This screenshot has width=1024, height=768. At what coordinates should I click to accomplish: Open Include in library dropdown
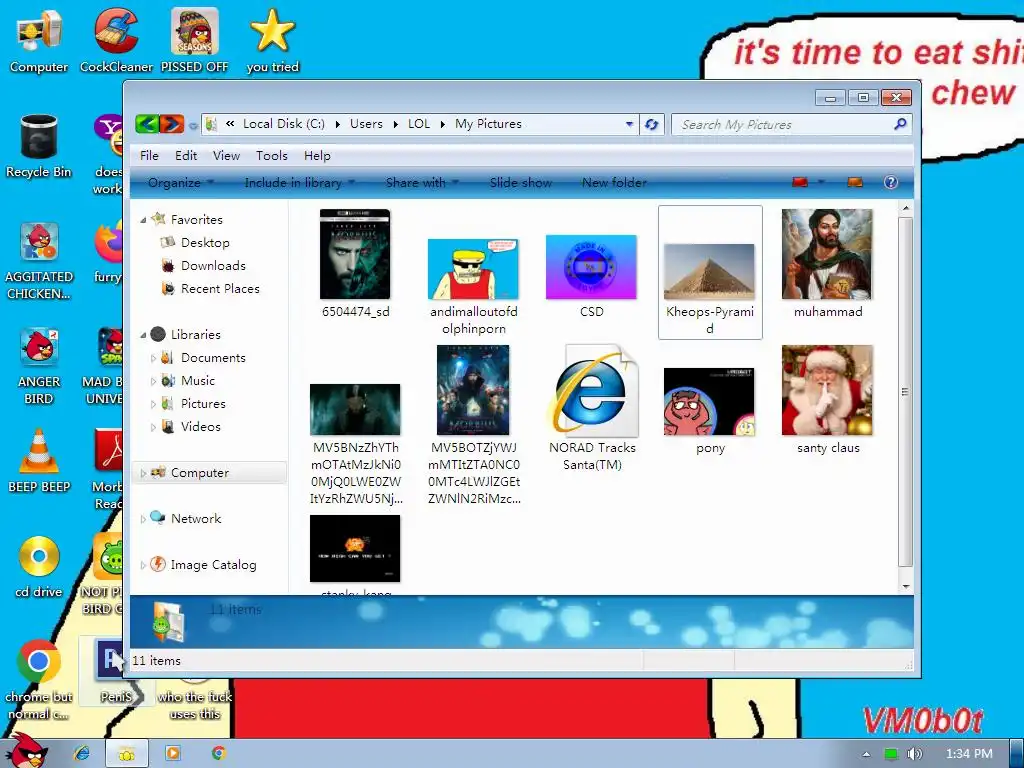pos(300,183)
